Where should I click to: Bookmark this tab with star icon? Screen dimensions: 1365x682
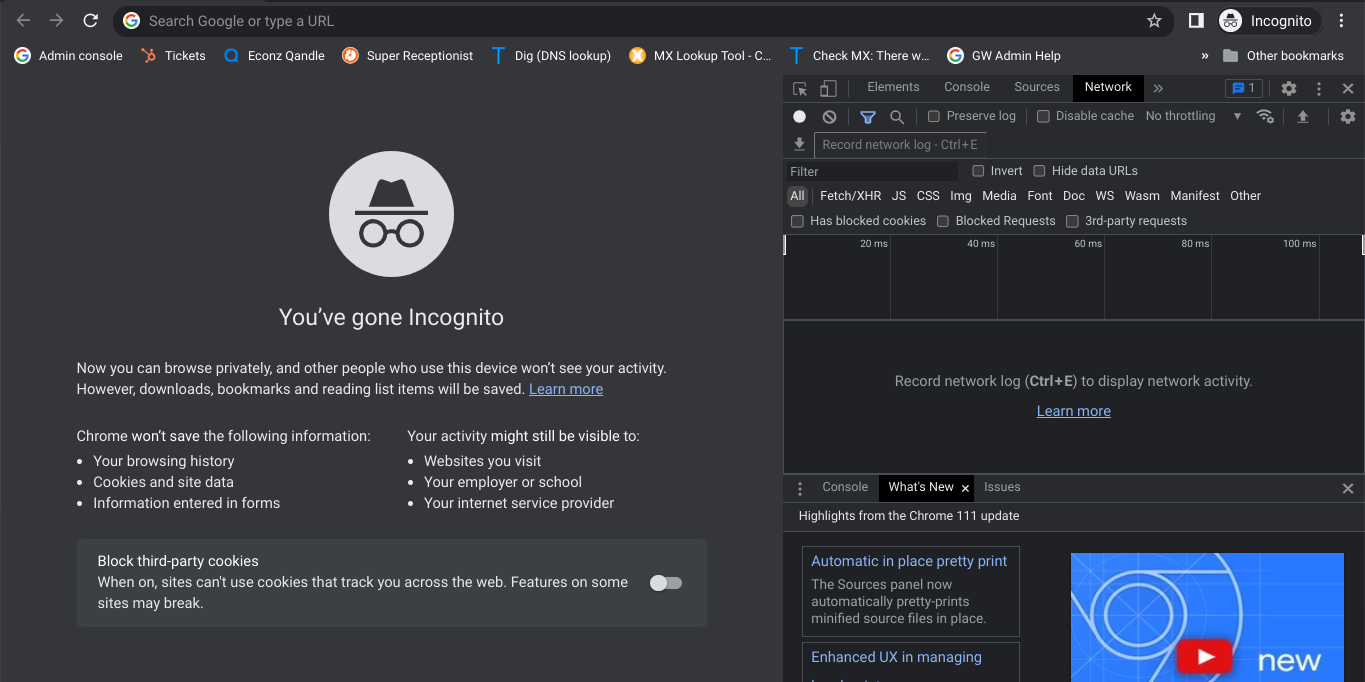click(1154, 20)
